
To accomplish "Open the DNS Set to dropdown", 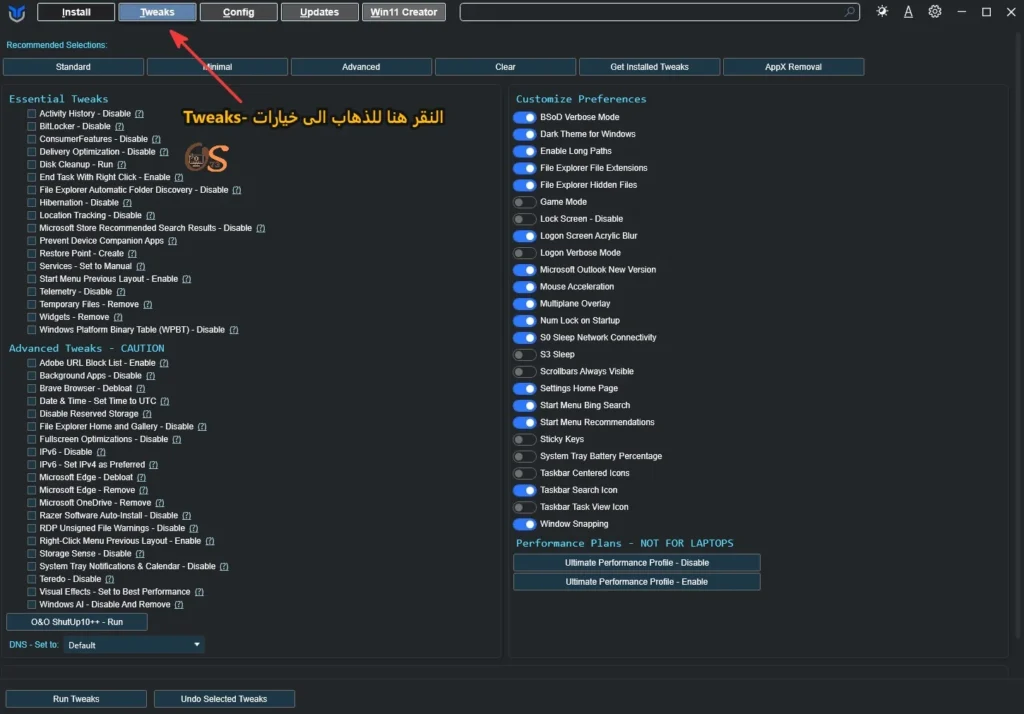I will pos(134,645).
